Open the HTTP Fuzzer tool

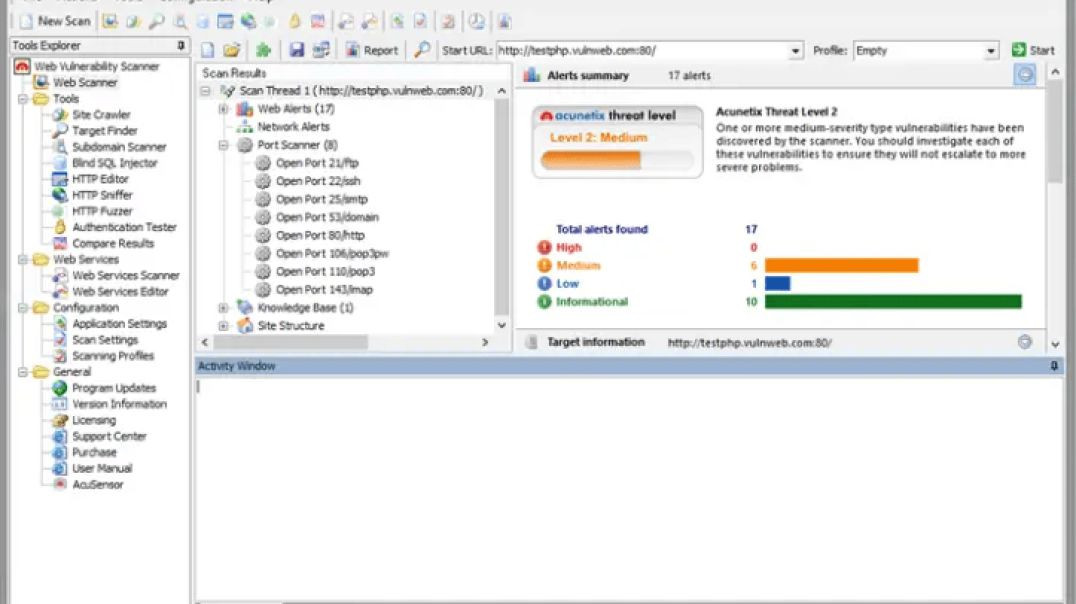(102, 211)
